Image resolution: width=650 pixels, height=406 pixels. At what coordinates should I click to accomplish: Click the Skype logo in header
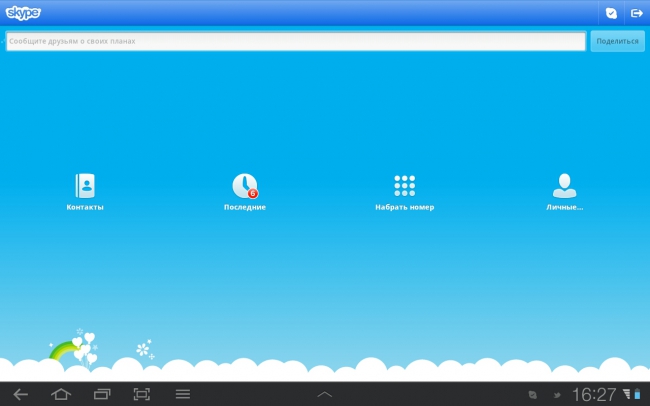click(x=23, y=13)
